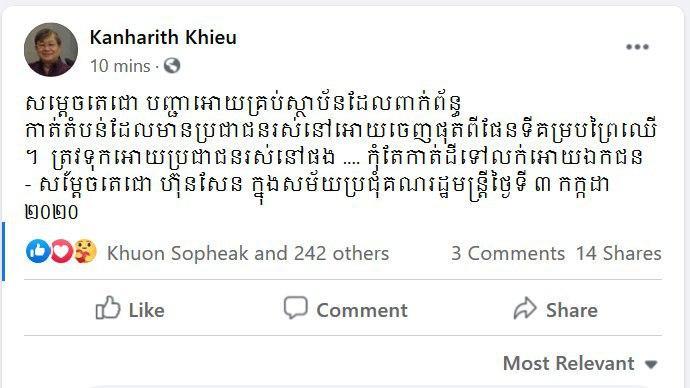Click the Khmer post text body
The image size is (690, 388).
pyautogui.click(x=341, y=157)
